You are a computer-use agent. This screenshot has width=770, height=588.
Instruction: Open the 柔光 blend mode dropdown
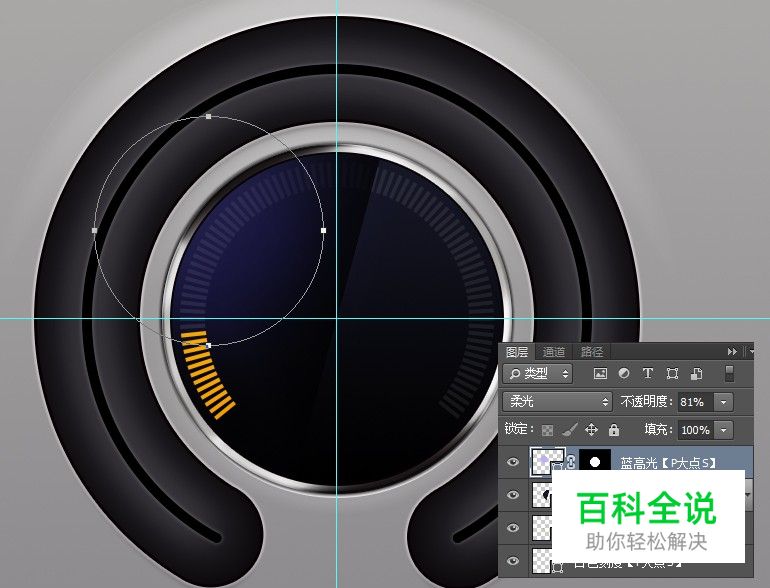pos(557,402)
